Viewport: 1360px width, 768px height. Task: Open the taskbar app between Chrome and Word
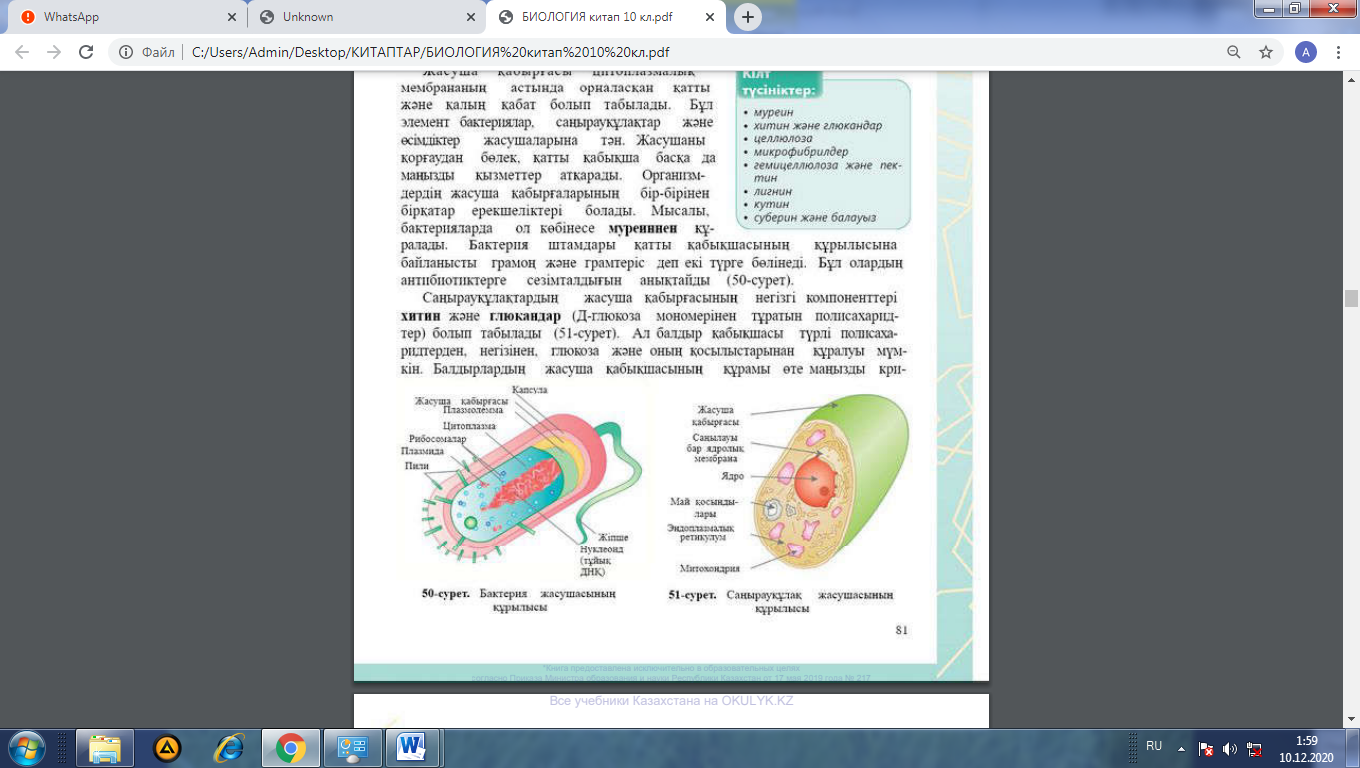pos(352,748)
